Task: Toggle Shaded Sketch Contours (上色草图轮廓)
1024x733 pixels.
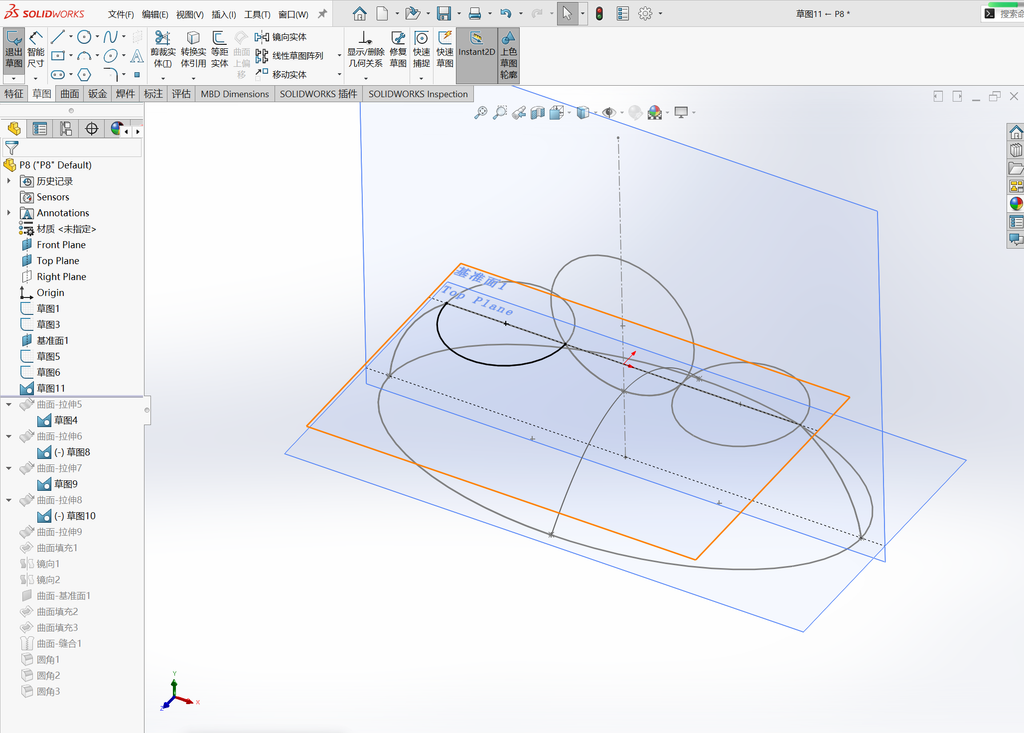Action: (509, 55)
